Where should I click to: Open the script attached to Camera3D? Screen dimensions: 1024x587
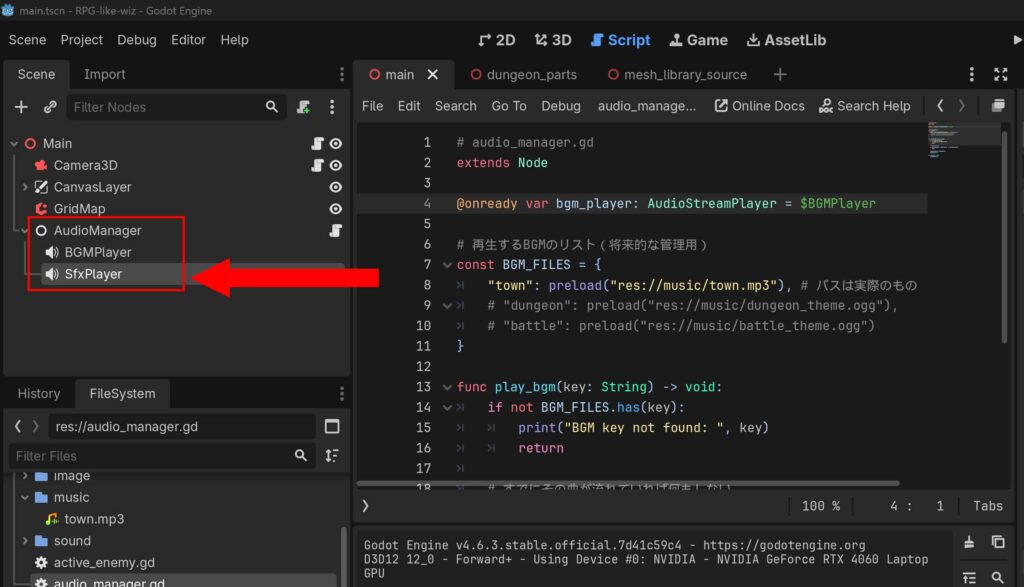click(317, 165)
